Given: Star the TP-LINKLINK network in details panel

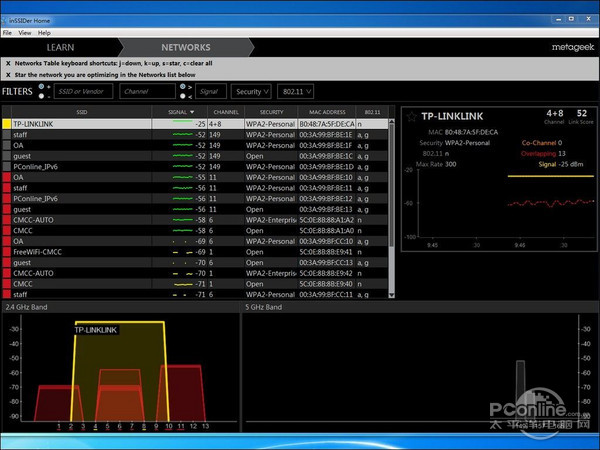Looking at the screenshot, I should (x=413, y=117).
